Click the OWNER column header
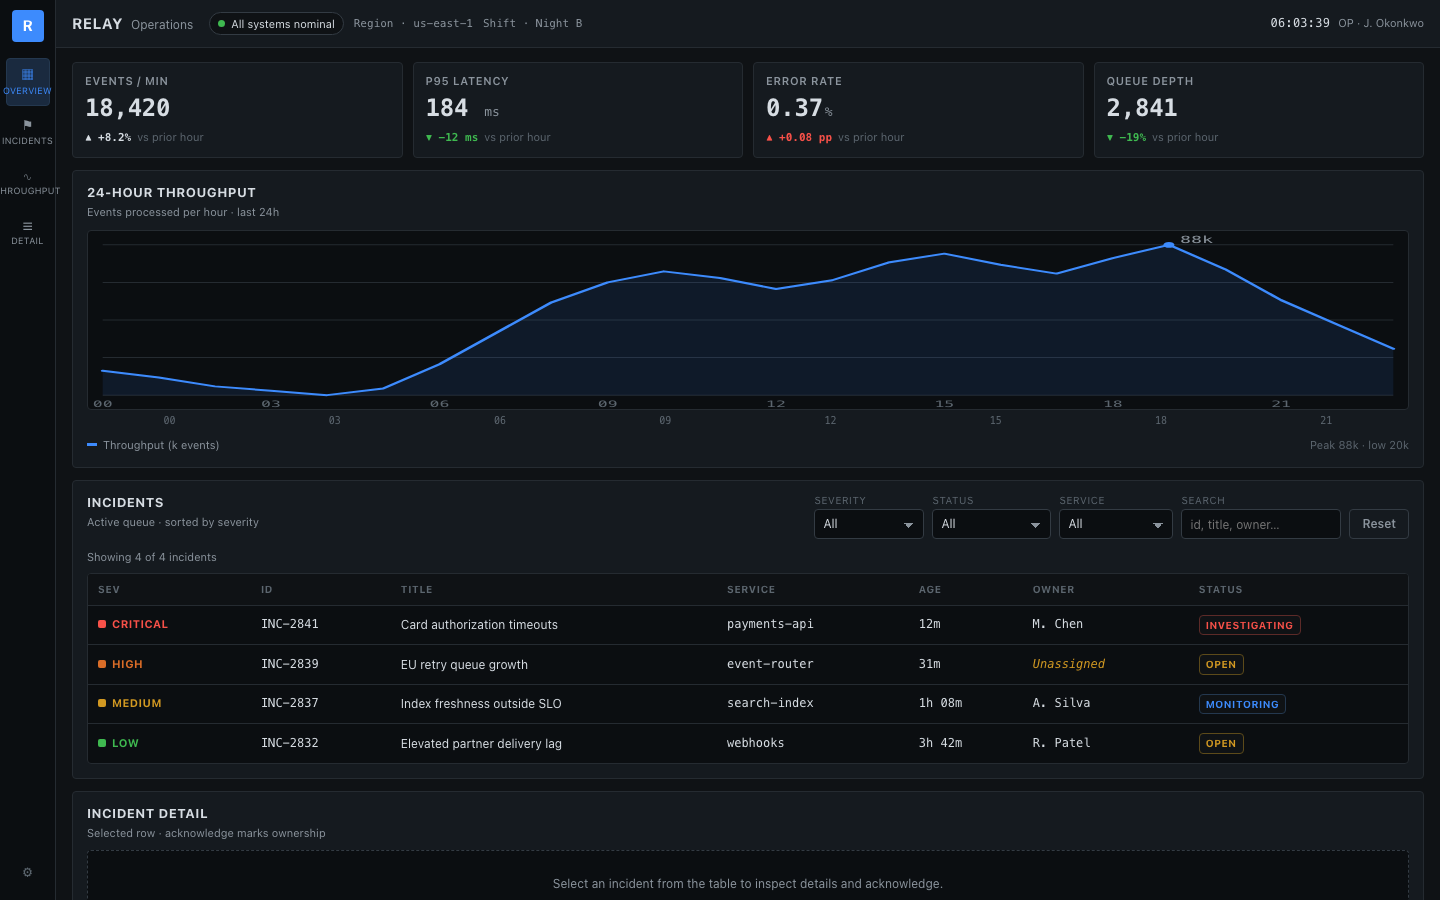This screenshot has width=1440, height=900. pos(1053,590)
